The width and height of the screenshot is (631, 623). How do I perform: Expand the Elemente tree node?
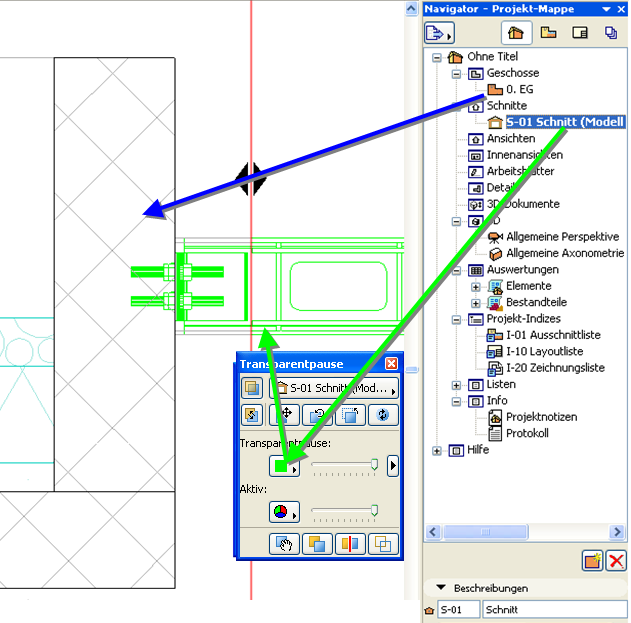[476, 287]
